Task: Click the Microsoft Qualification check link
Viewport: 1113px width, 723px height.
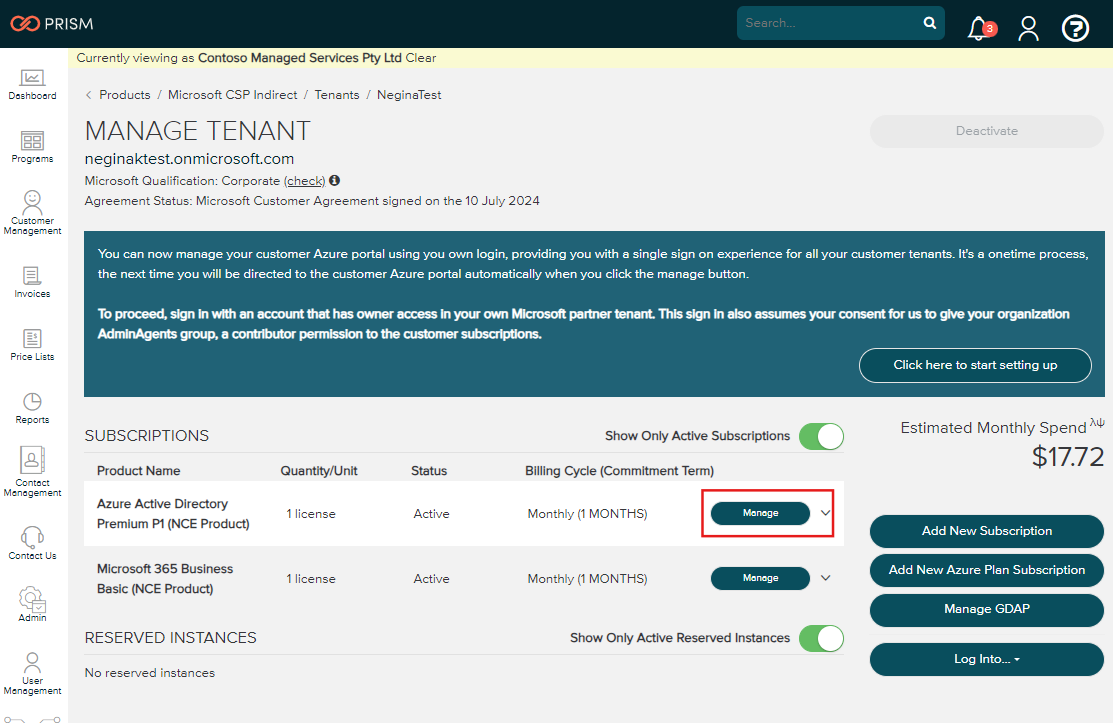Action: coord(305,181)
